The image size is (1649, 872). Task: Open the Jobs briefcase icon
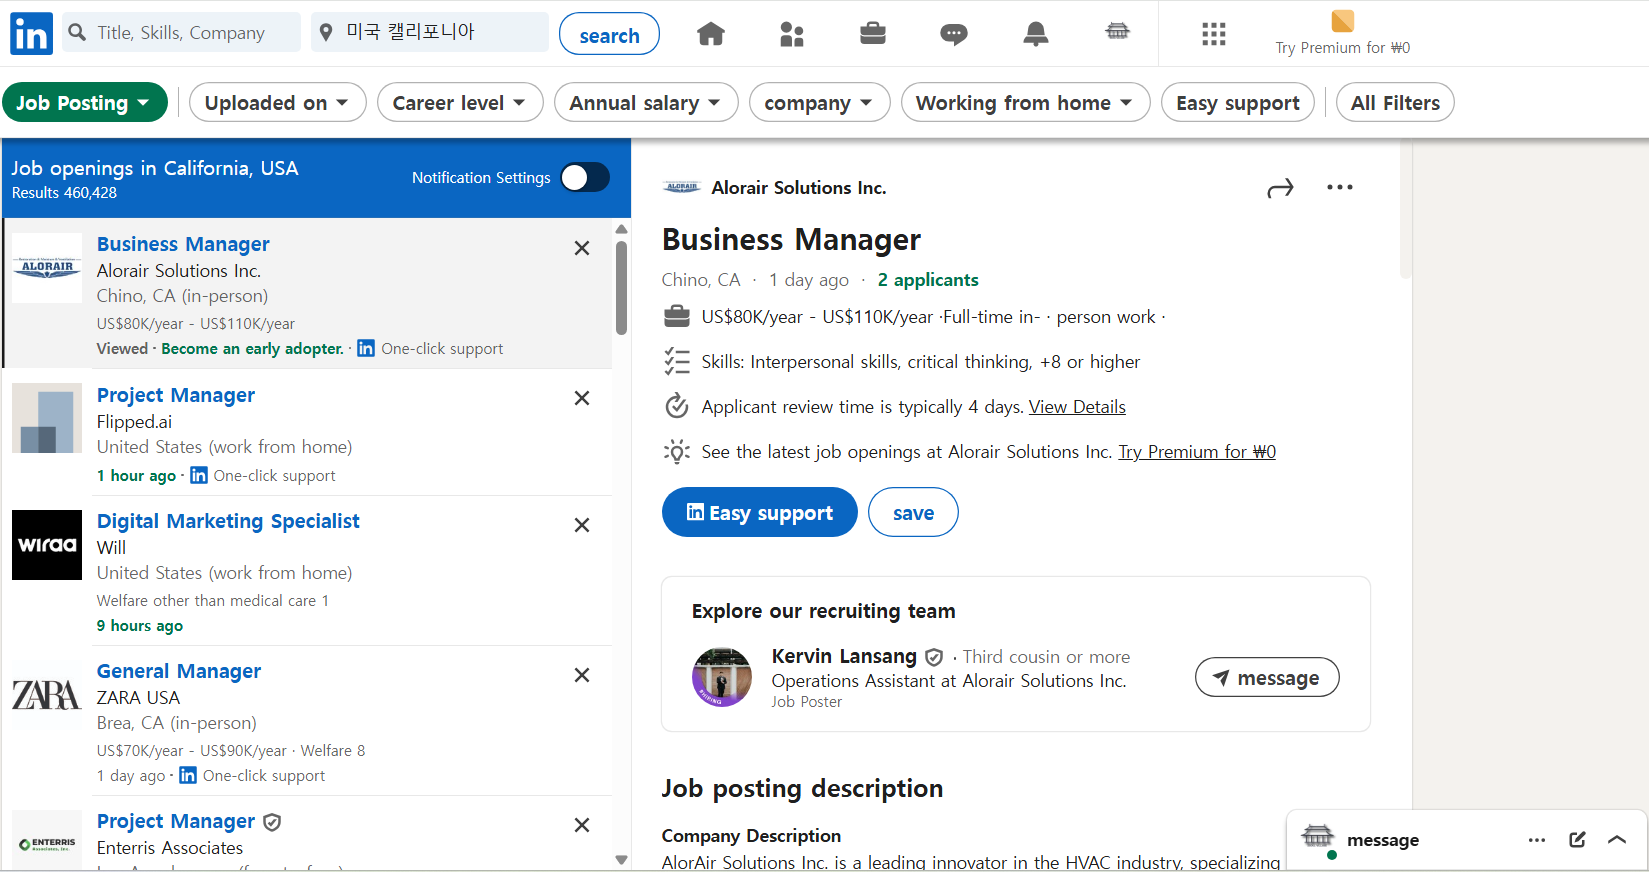(x=873, y=34)
